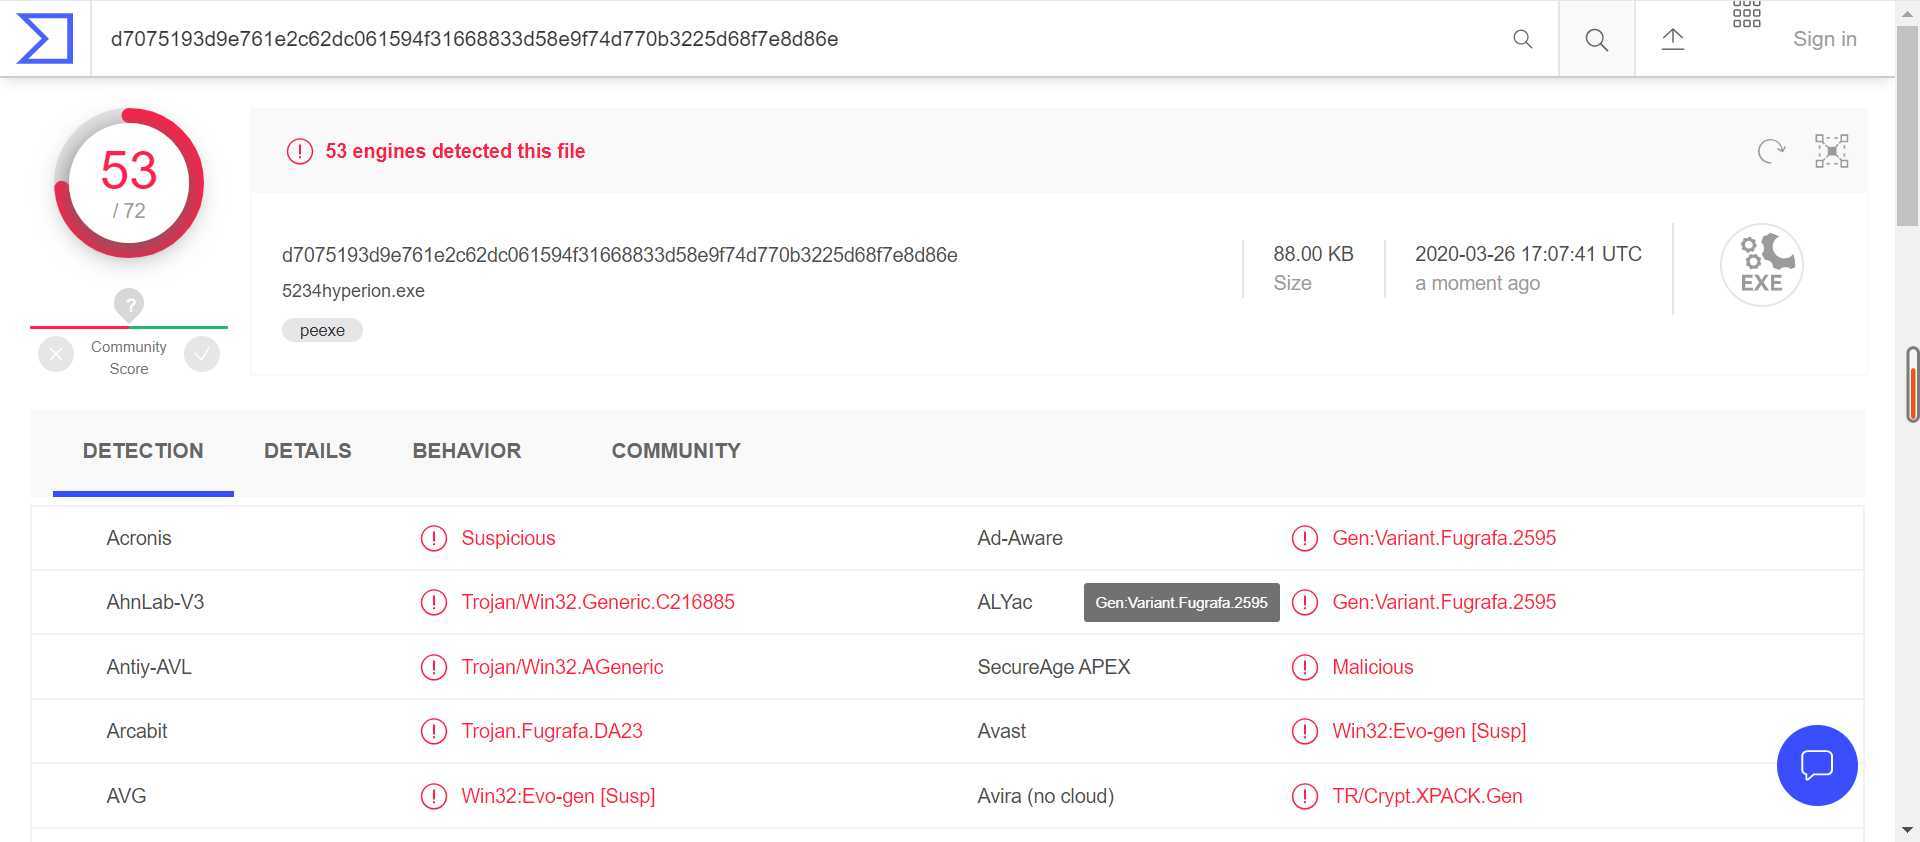Screen dimensions: 1920x842
Task: Open the VirusTotal home logo
Action: pyautogui.click(x=45, y=38)
